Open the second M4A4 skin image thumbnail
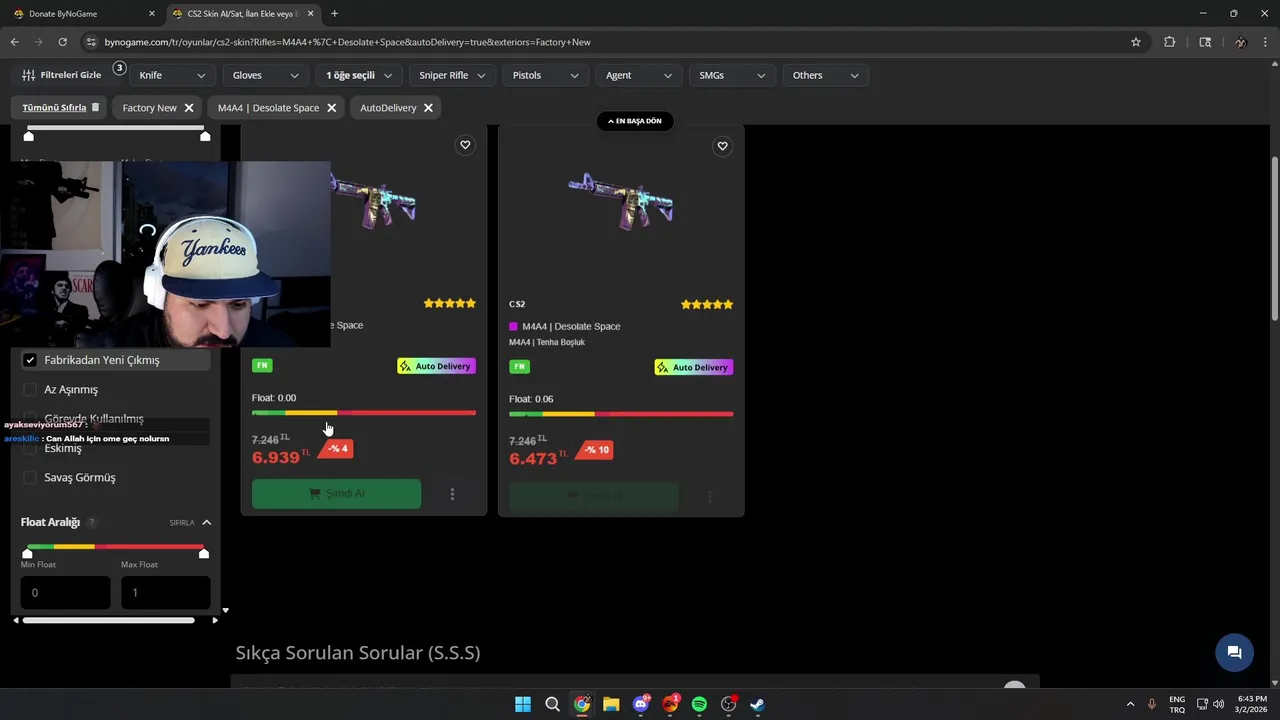This screenshot has height=720, width=1280. (620, 202)
